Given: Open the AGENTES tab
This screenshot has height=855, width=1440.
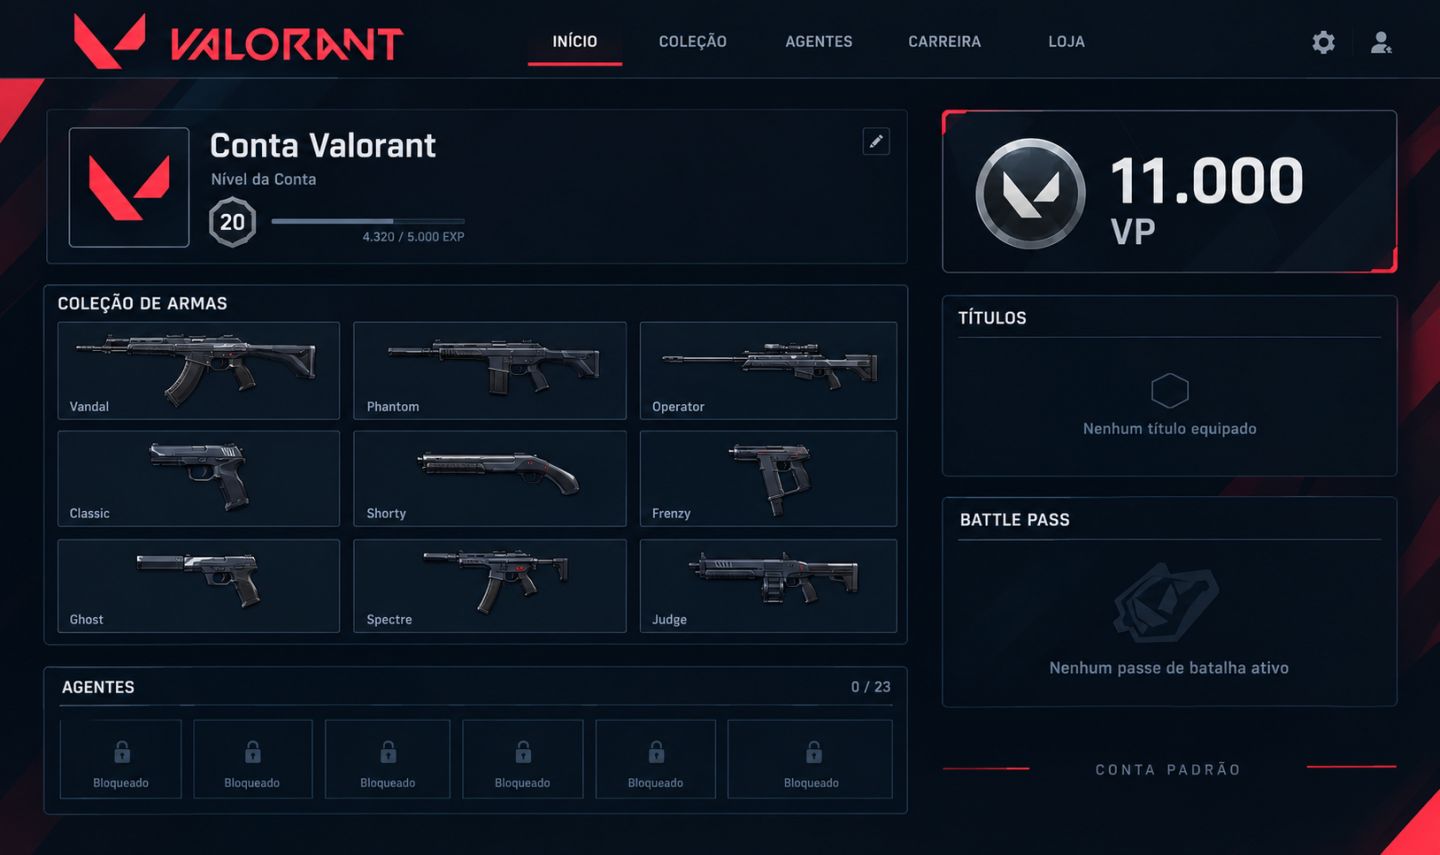Looking at the screenshot, I should [x=819, y=41].
